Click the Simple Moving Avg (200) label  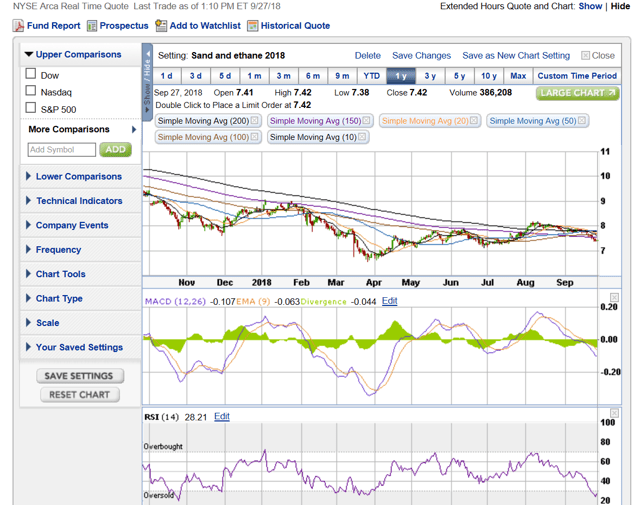click(x=203, y=121)
